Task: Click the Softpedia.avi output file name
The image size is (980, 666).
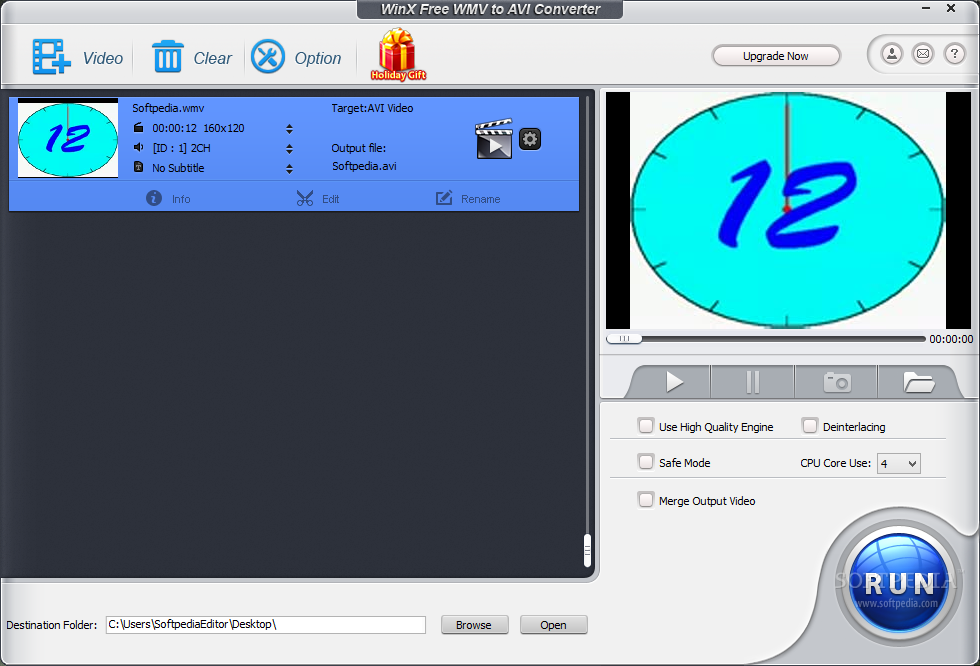Action: 364,166
